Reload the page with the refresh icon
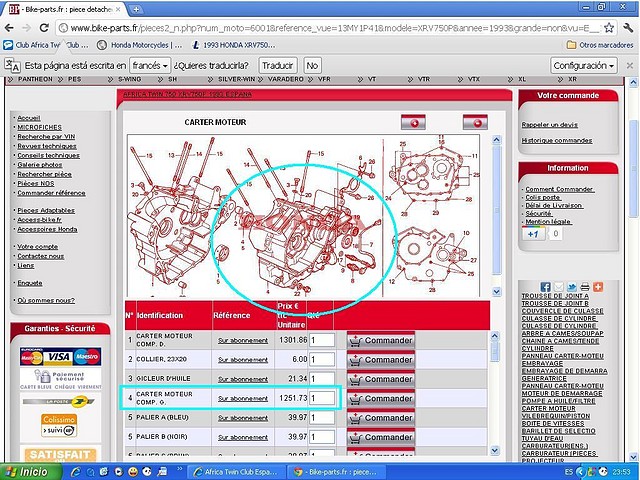 pos(44,28)
